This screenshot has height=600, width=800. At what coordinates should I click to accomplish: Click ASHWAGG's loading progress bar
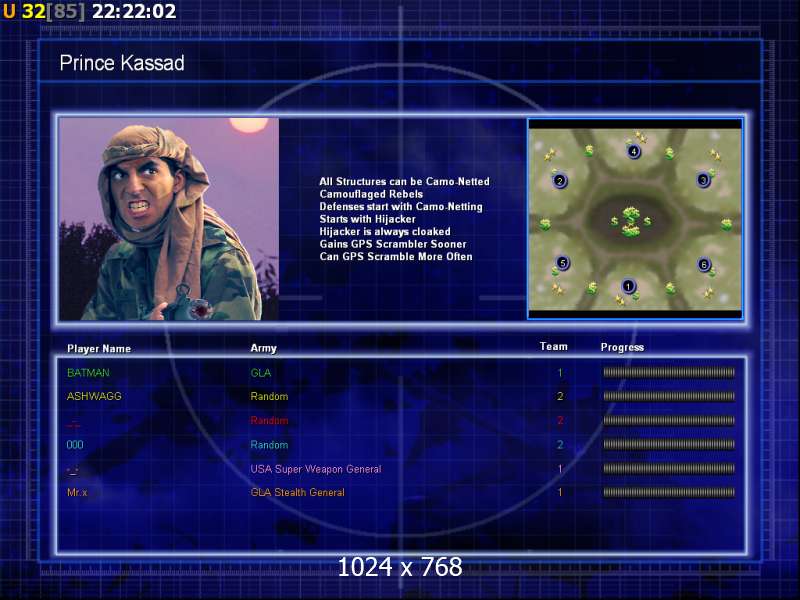[x=669, y=396]
